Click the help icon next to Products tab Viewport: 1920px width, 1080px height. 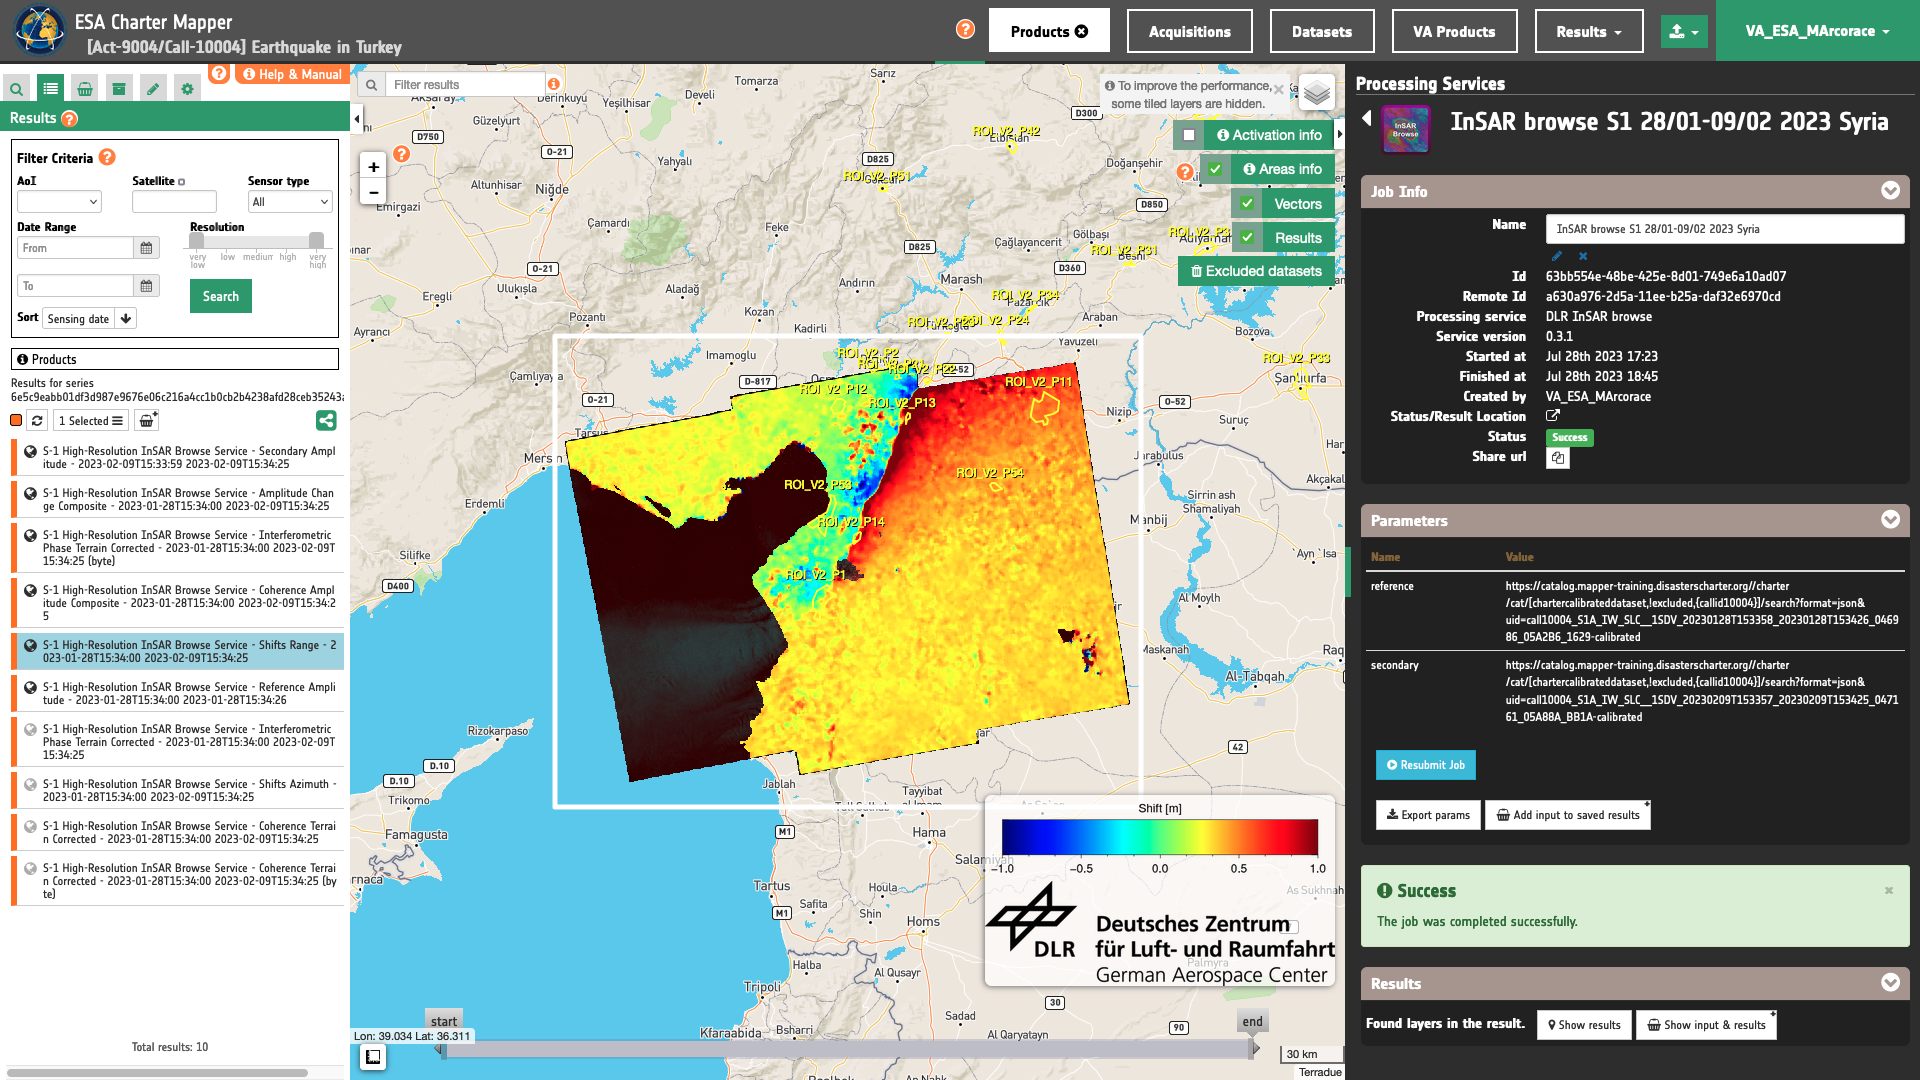coord(965,29)
